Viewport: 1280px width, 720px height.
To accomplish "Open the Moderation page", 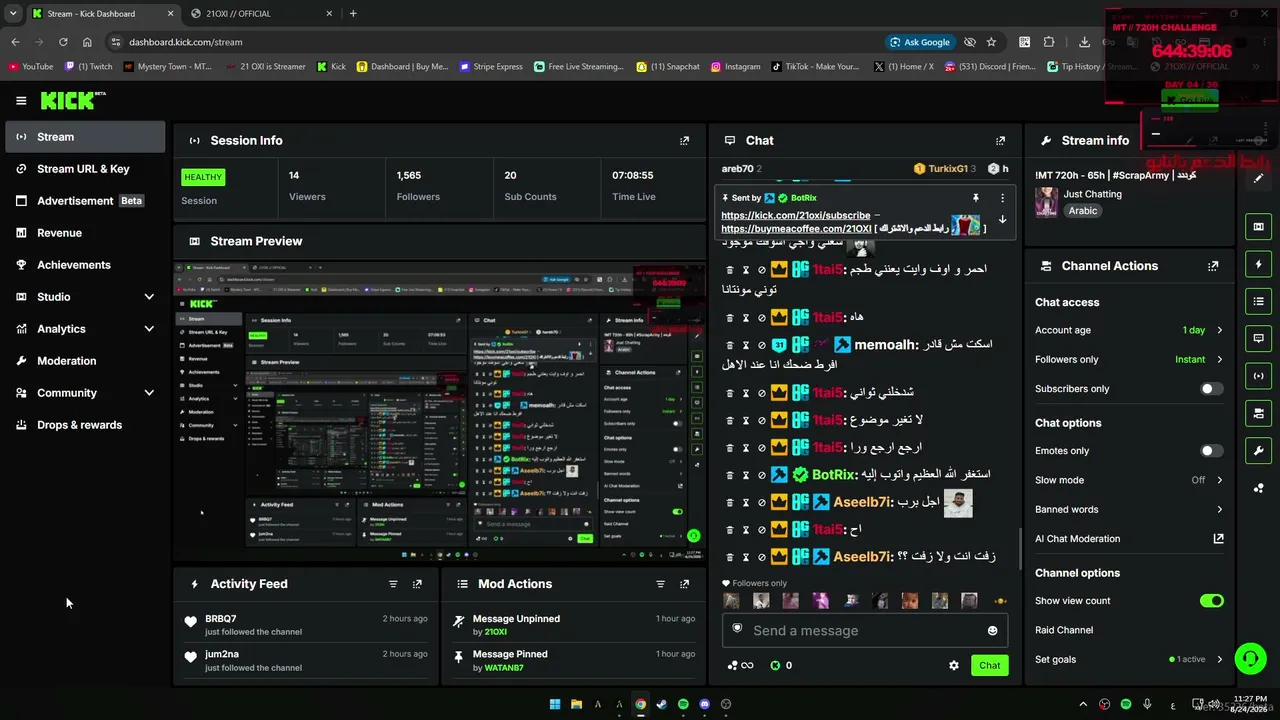I will (x=85, y=361).
